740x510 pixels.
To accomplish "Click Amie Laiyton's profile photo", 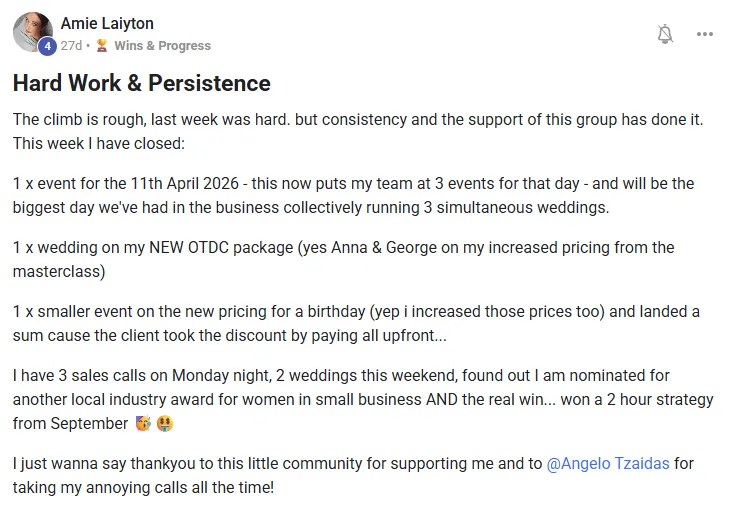I will click(x=32, y=31).
